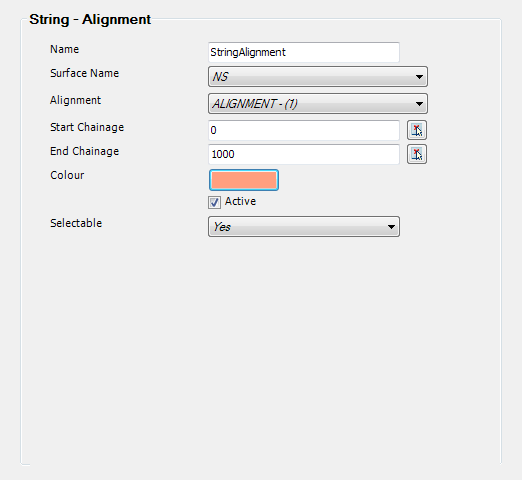Focus the Name field containing StringAlignment
The image size is (522, 480).
click(304, 52)
